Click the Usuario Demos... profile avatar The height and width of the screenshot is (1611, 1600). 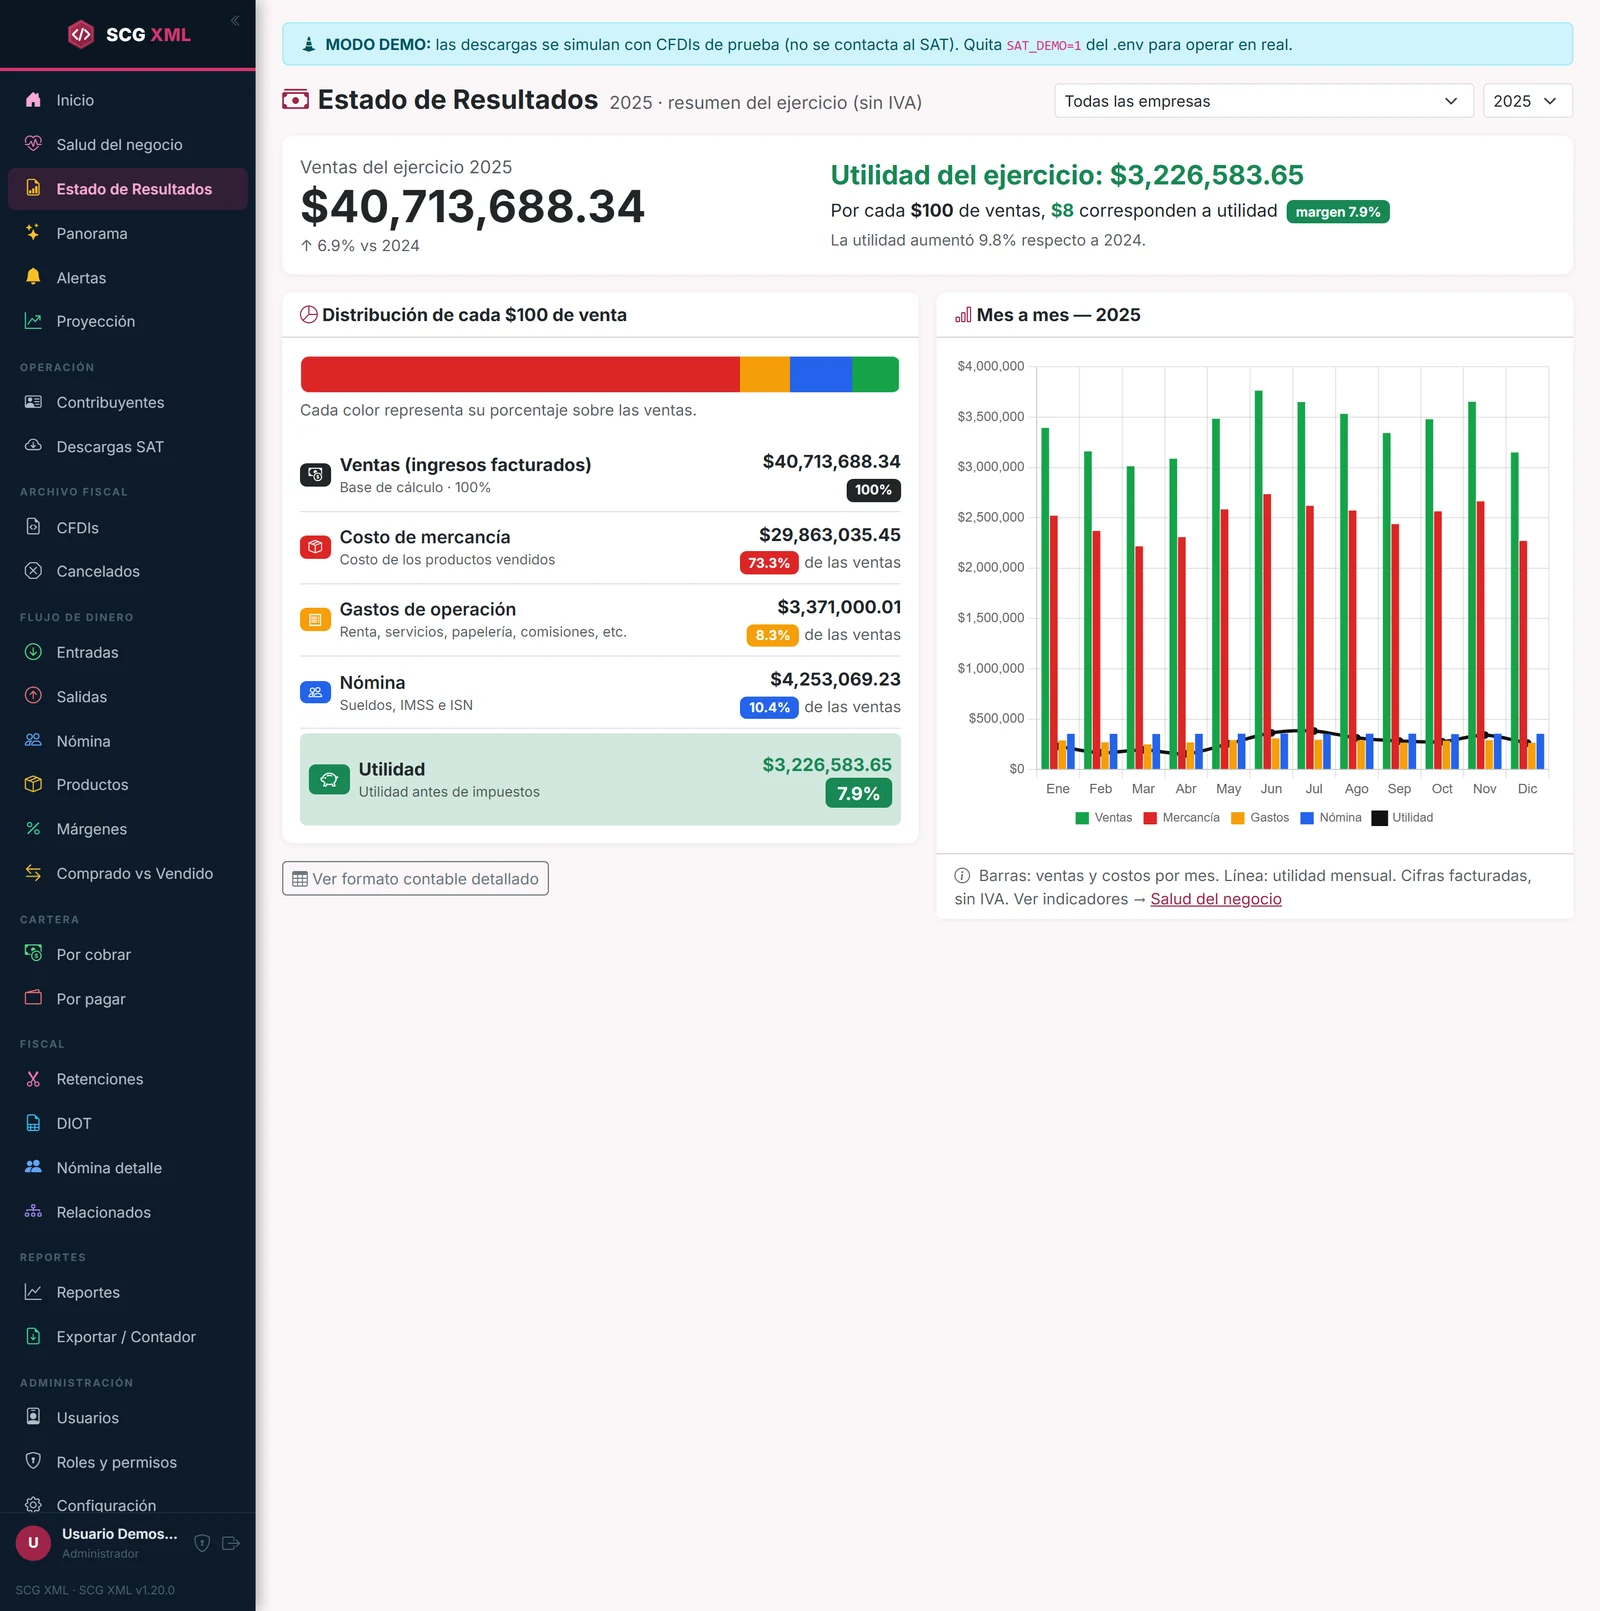[x=33, y=1543]
